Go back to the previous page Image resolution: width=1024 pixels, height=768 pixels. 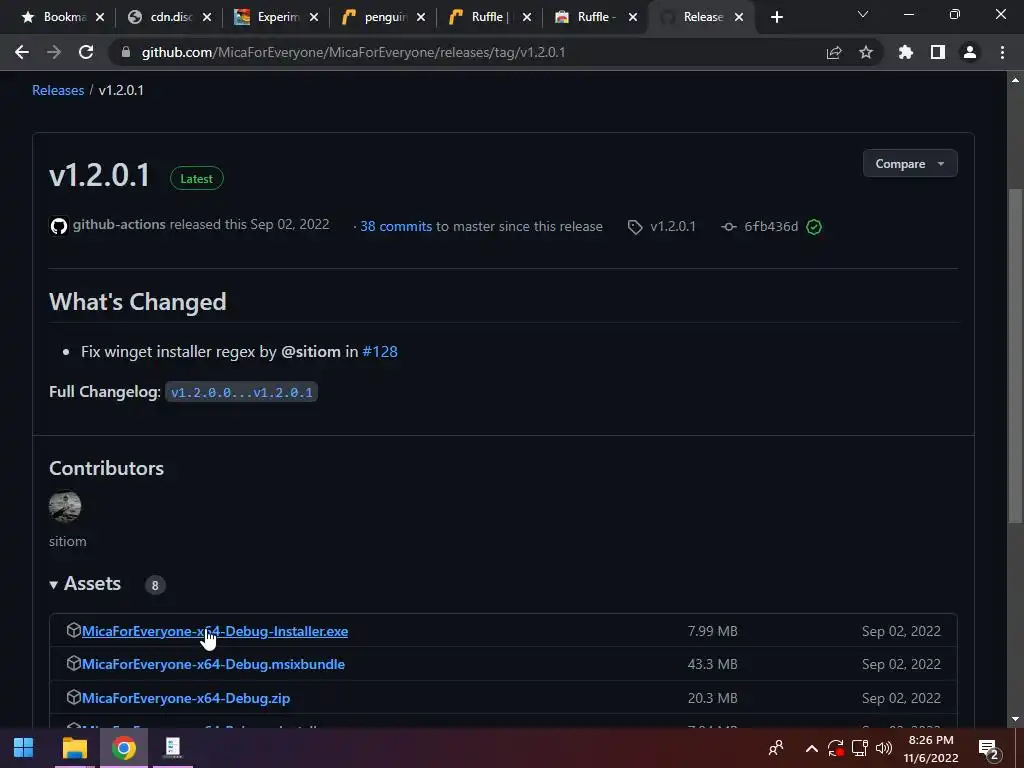22,52
